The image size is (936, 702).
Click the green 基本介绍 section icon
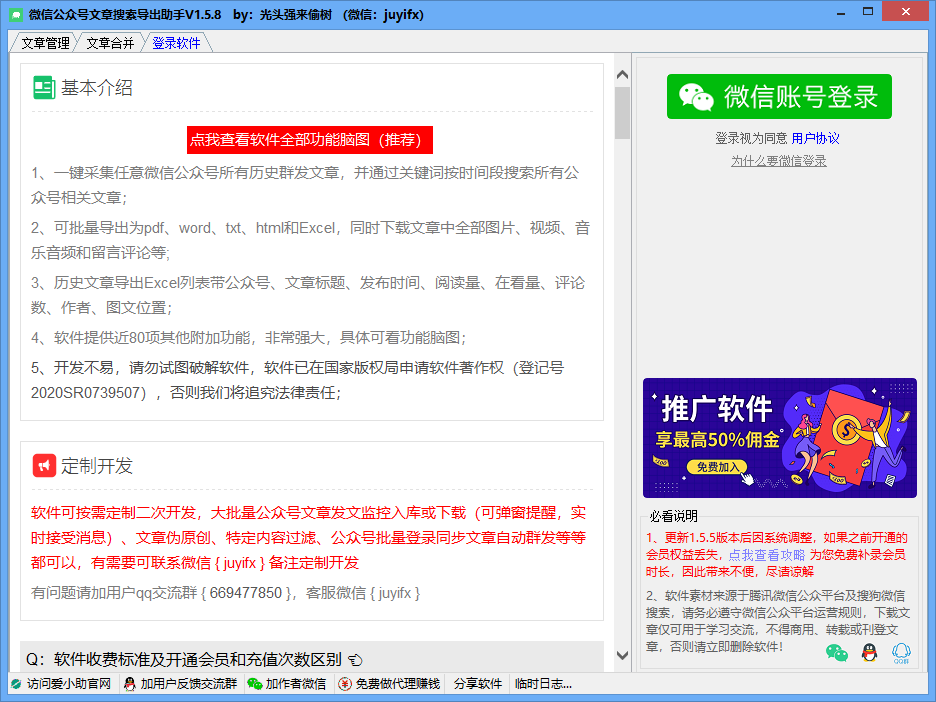pos(44,88)
